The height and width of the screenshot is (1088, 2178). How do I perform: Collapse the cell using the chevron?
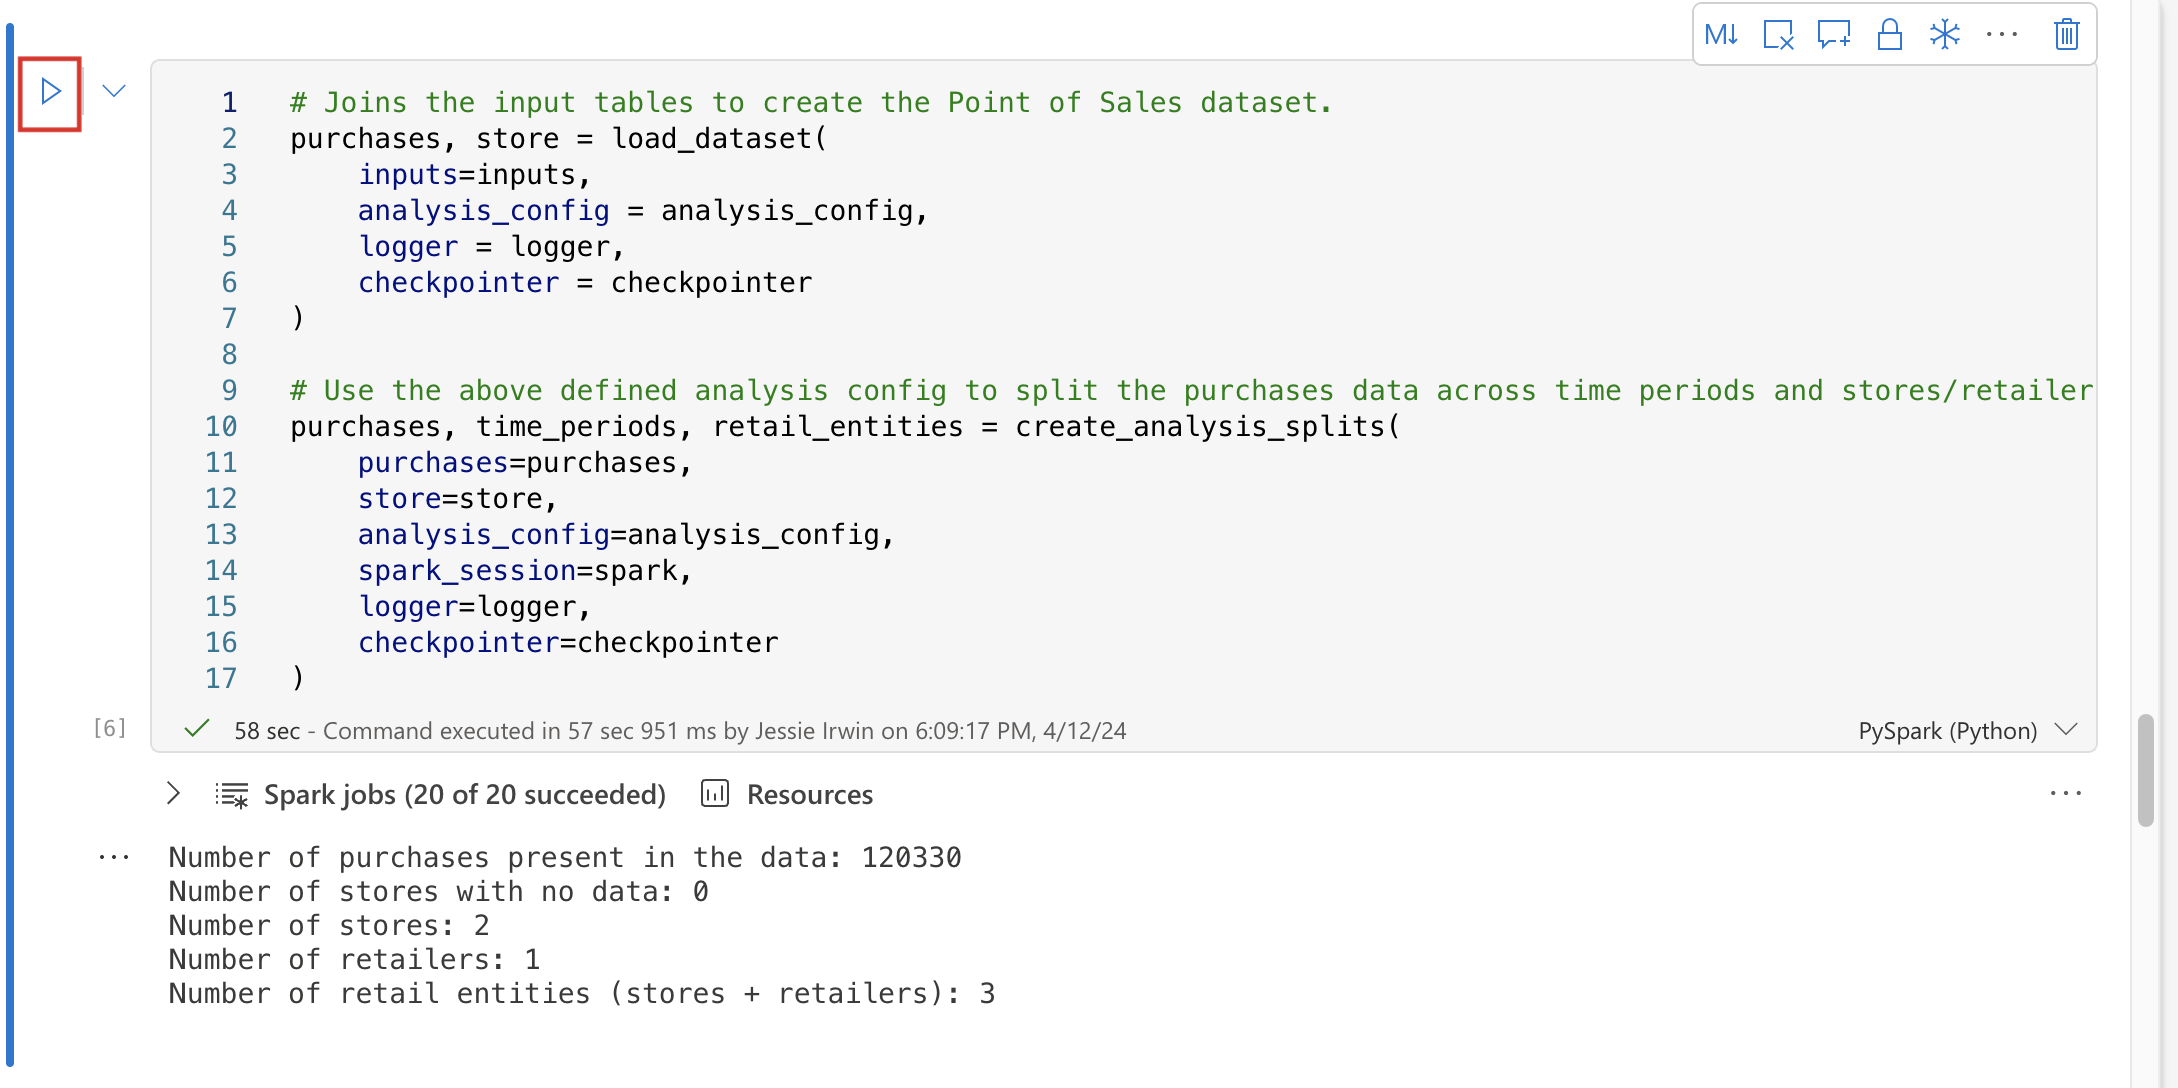tap(113, 91)
